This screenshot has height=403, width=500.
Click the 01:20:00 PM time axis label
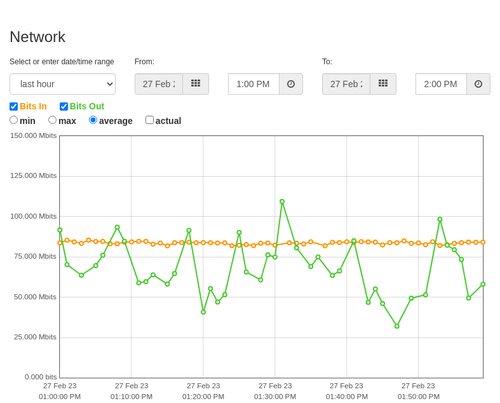(203, 397)
